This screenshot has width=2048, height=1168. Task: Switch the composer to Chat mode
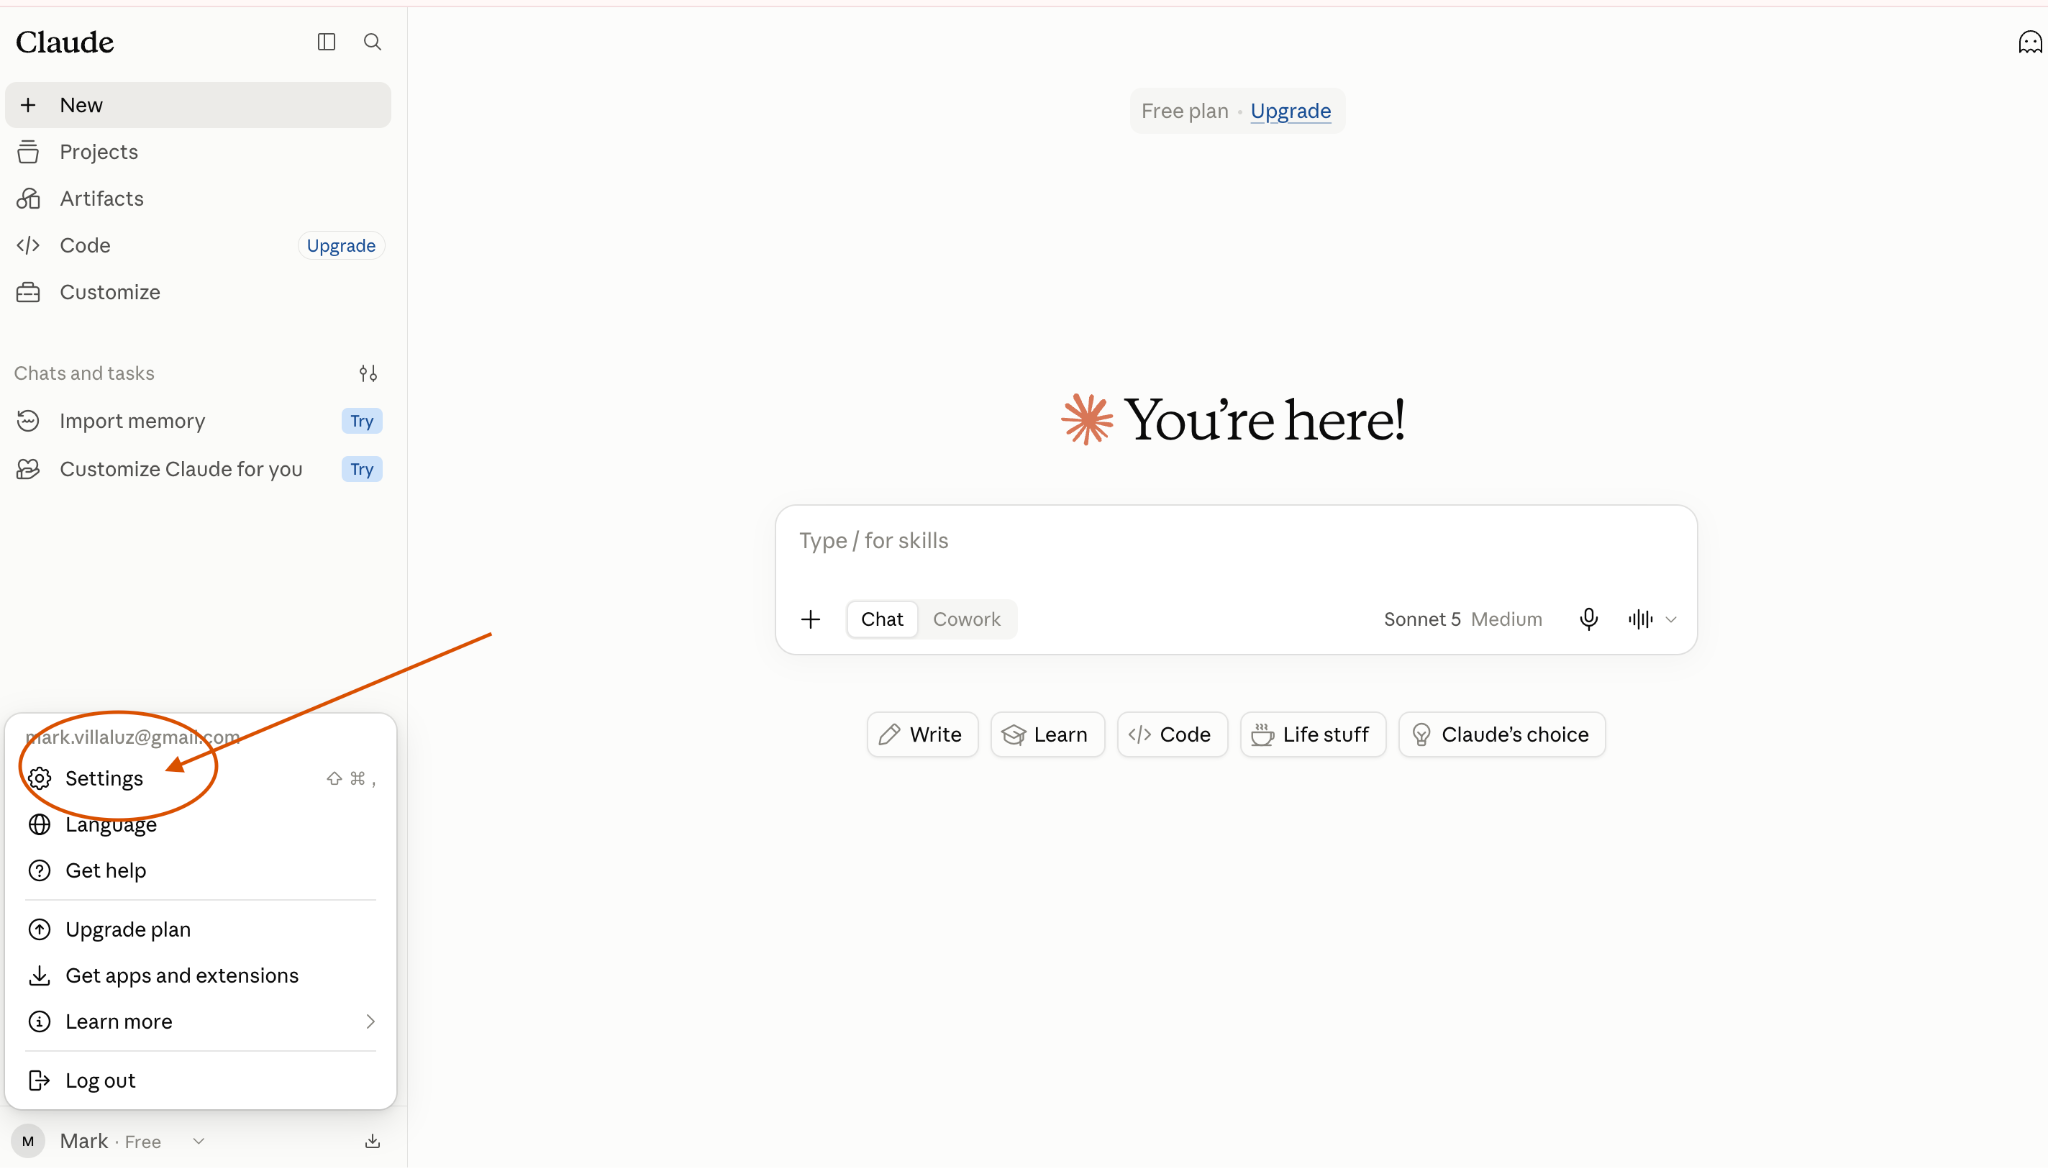tap(882, 619)
